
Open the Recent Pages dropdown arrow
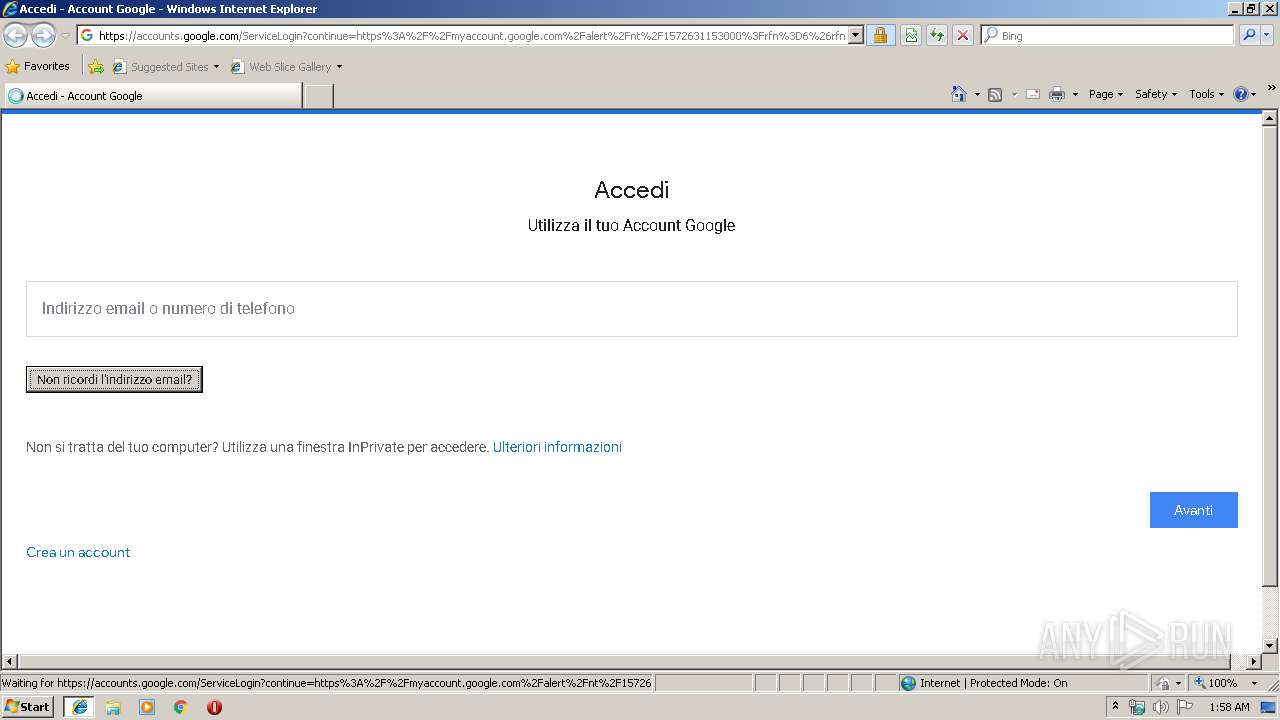(x=65, y=36)
